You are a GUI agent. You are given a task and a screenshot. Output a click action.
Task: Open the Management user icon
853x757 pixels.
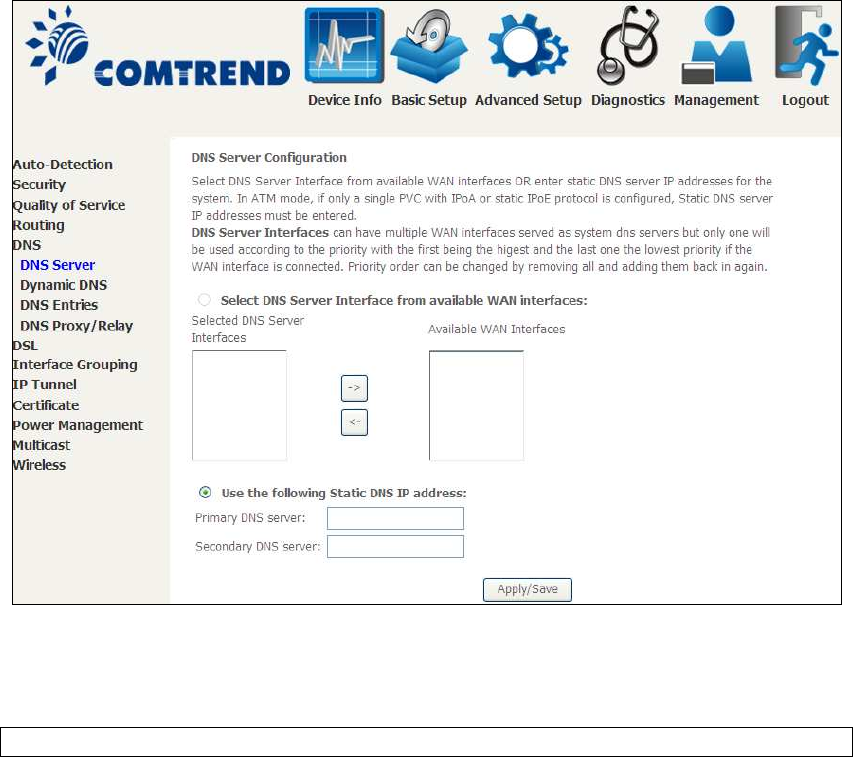click(716, 45)
